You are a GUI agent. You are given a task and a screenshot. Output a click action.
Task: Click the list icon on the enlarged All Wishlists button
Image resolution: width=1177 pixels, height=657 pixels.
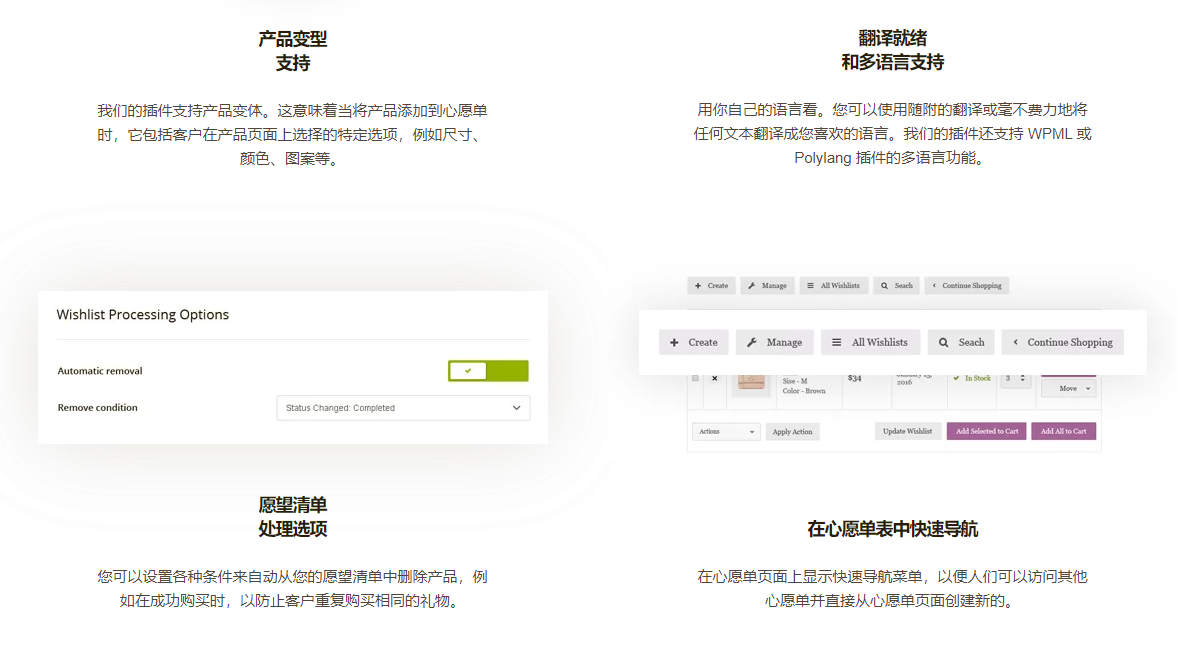(836, 342)
